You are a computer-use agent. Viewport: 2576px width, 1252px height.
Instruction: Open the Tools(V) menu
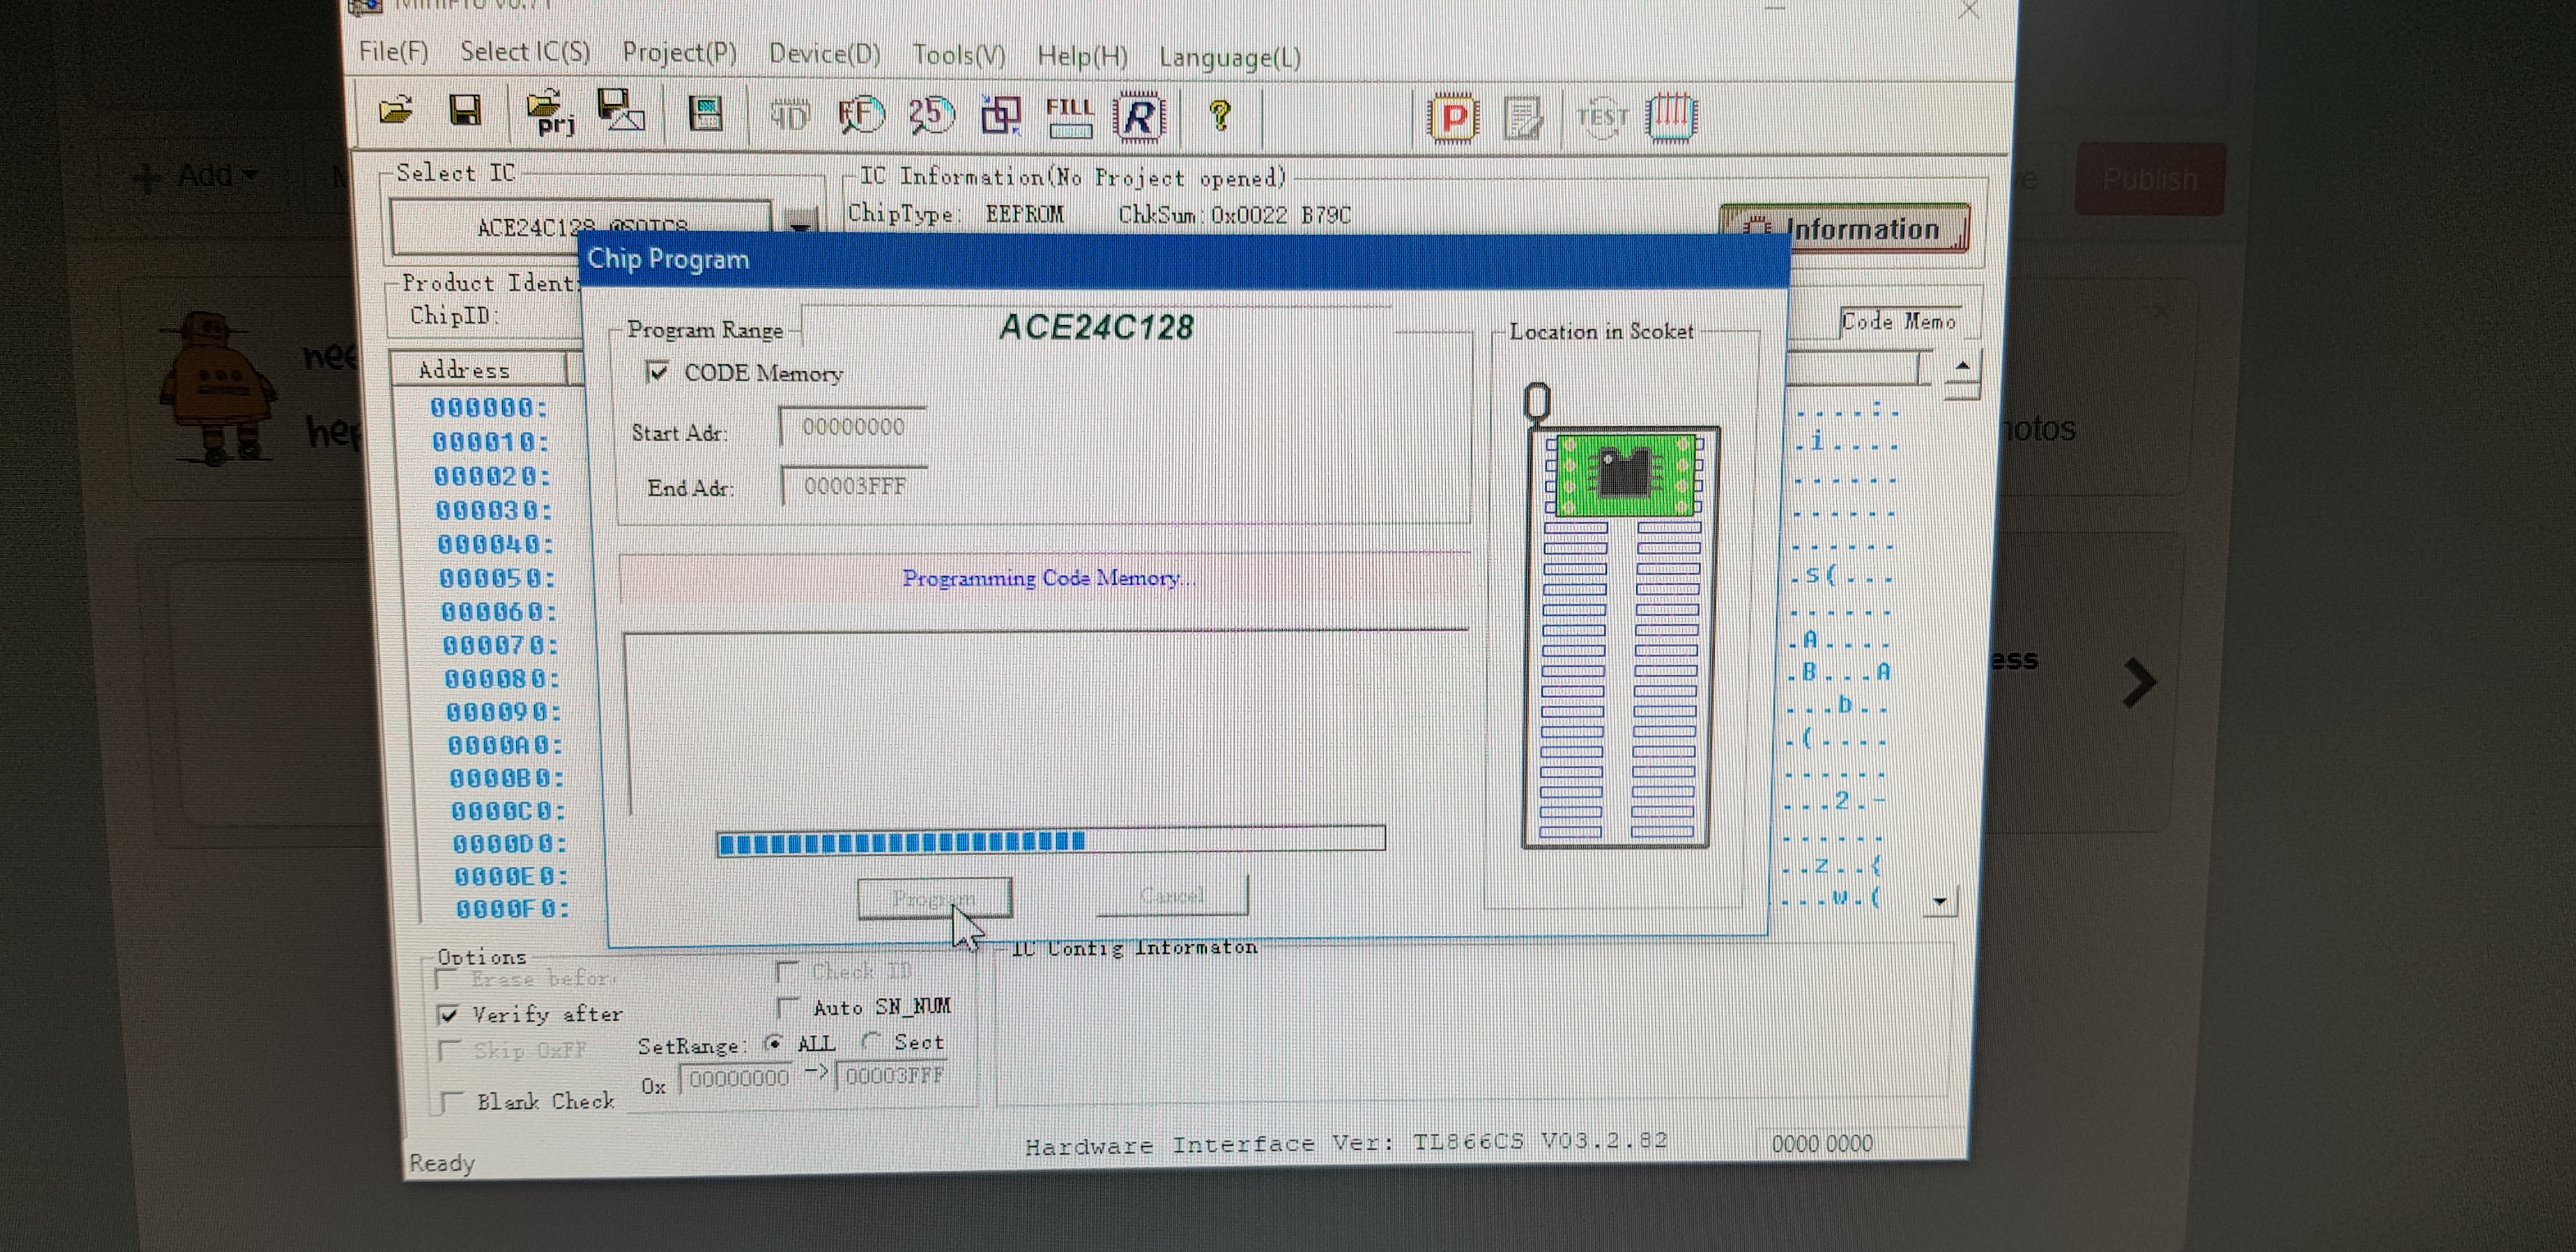pos(958,55)
